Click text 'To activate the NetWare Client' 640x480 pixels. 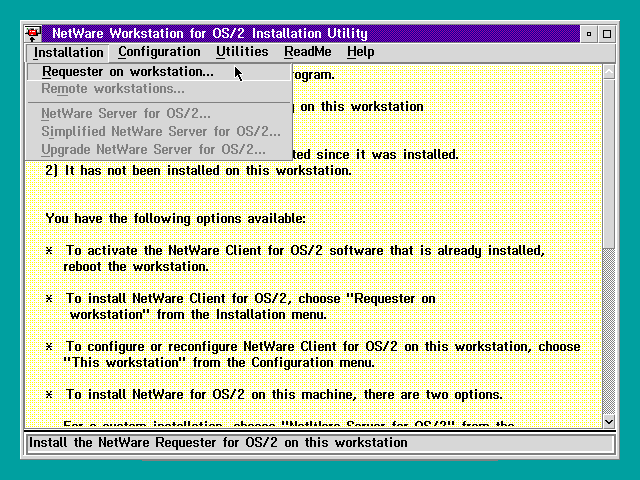pyautogui.click(x=164, y=250)
